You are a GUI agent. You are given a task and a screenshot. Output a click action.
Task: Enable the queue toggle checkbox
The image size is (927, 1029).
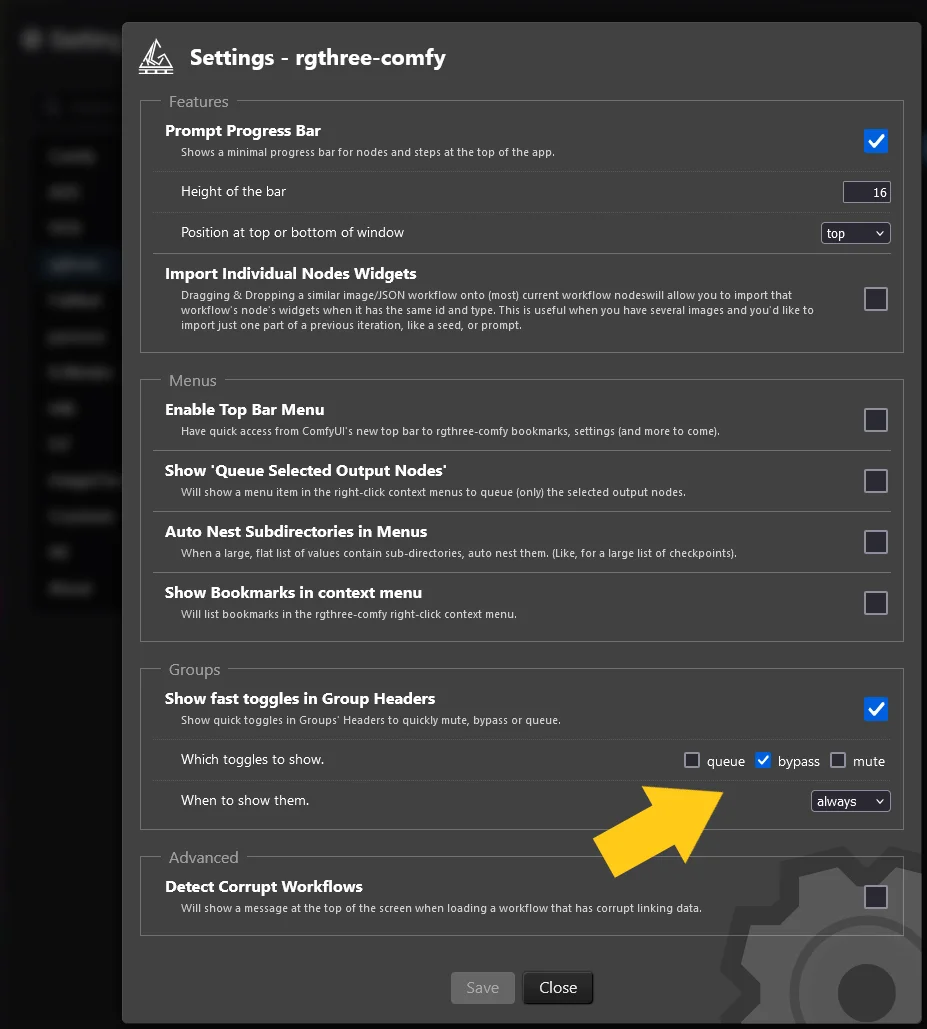click(x=691, y=760)
